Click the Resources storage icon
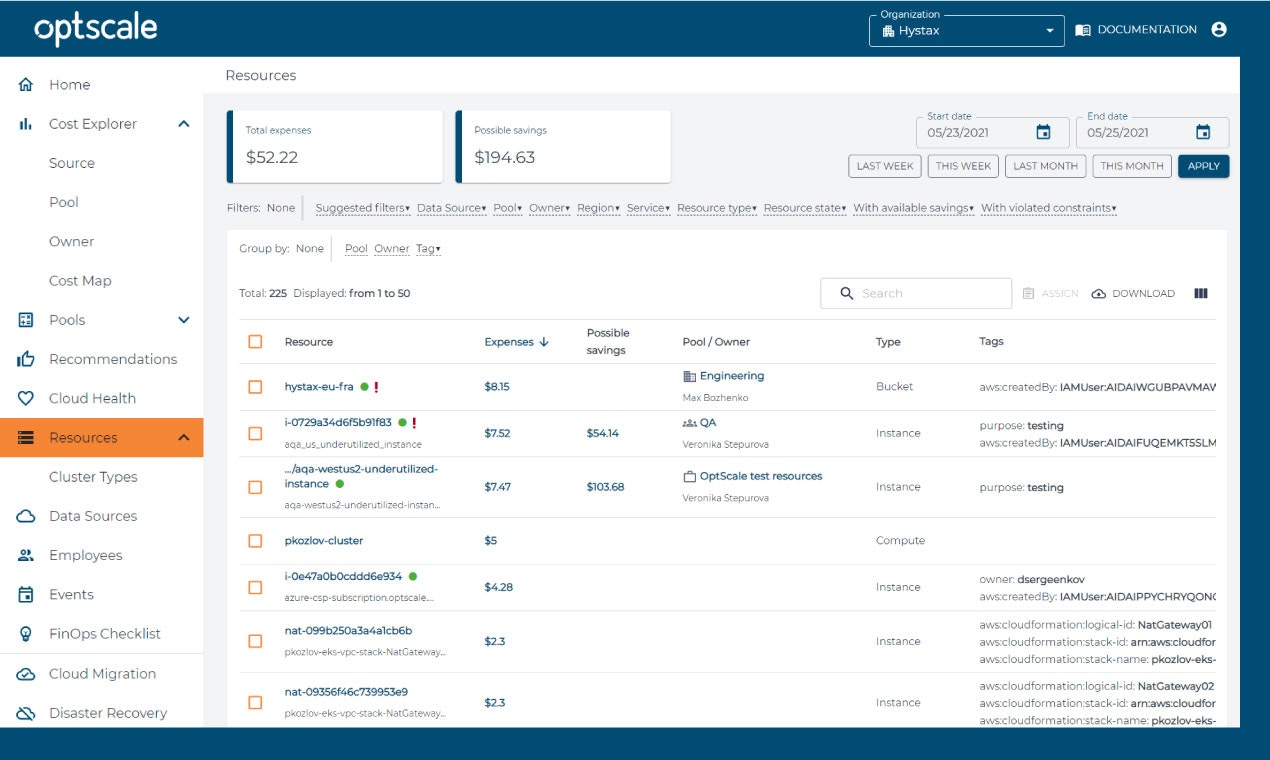 pyautogui.click(x=26, y=438)
